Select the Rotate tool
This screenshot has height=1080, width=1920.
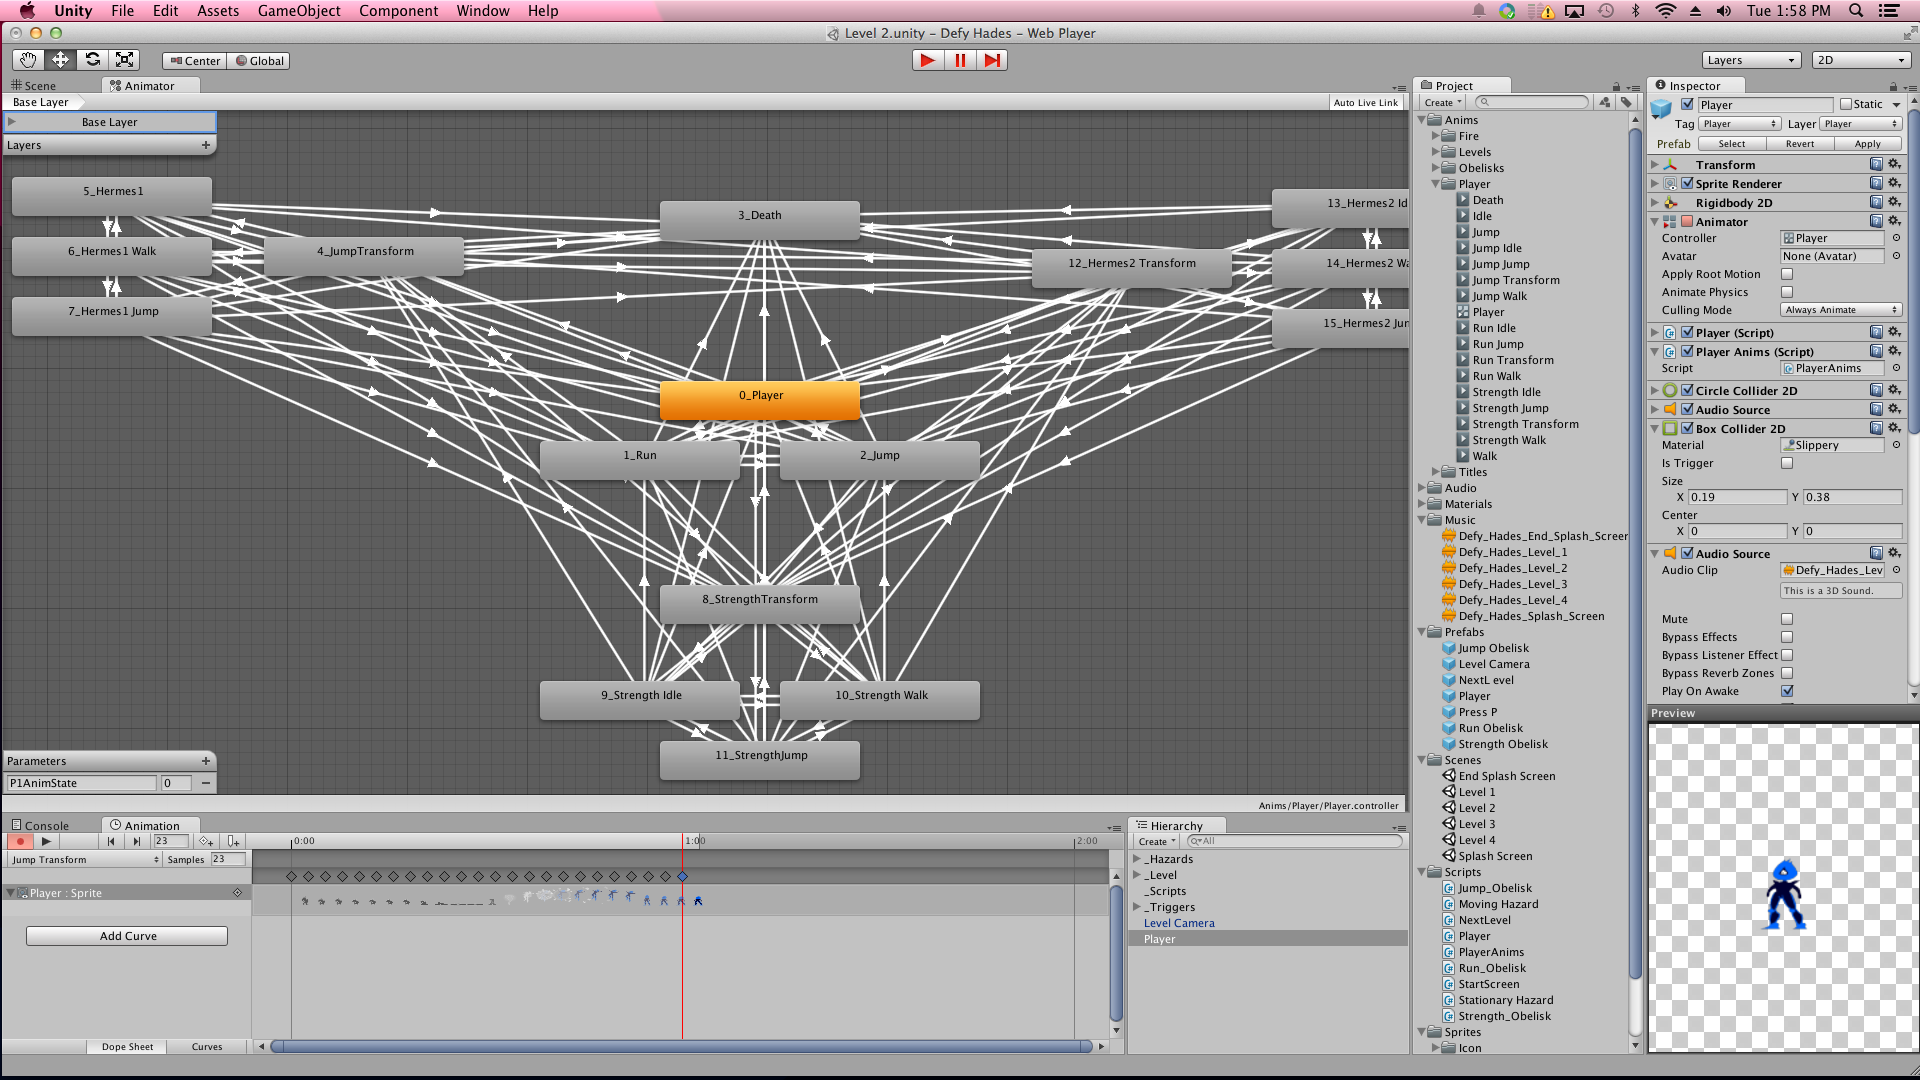tap(92, 60)
